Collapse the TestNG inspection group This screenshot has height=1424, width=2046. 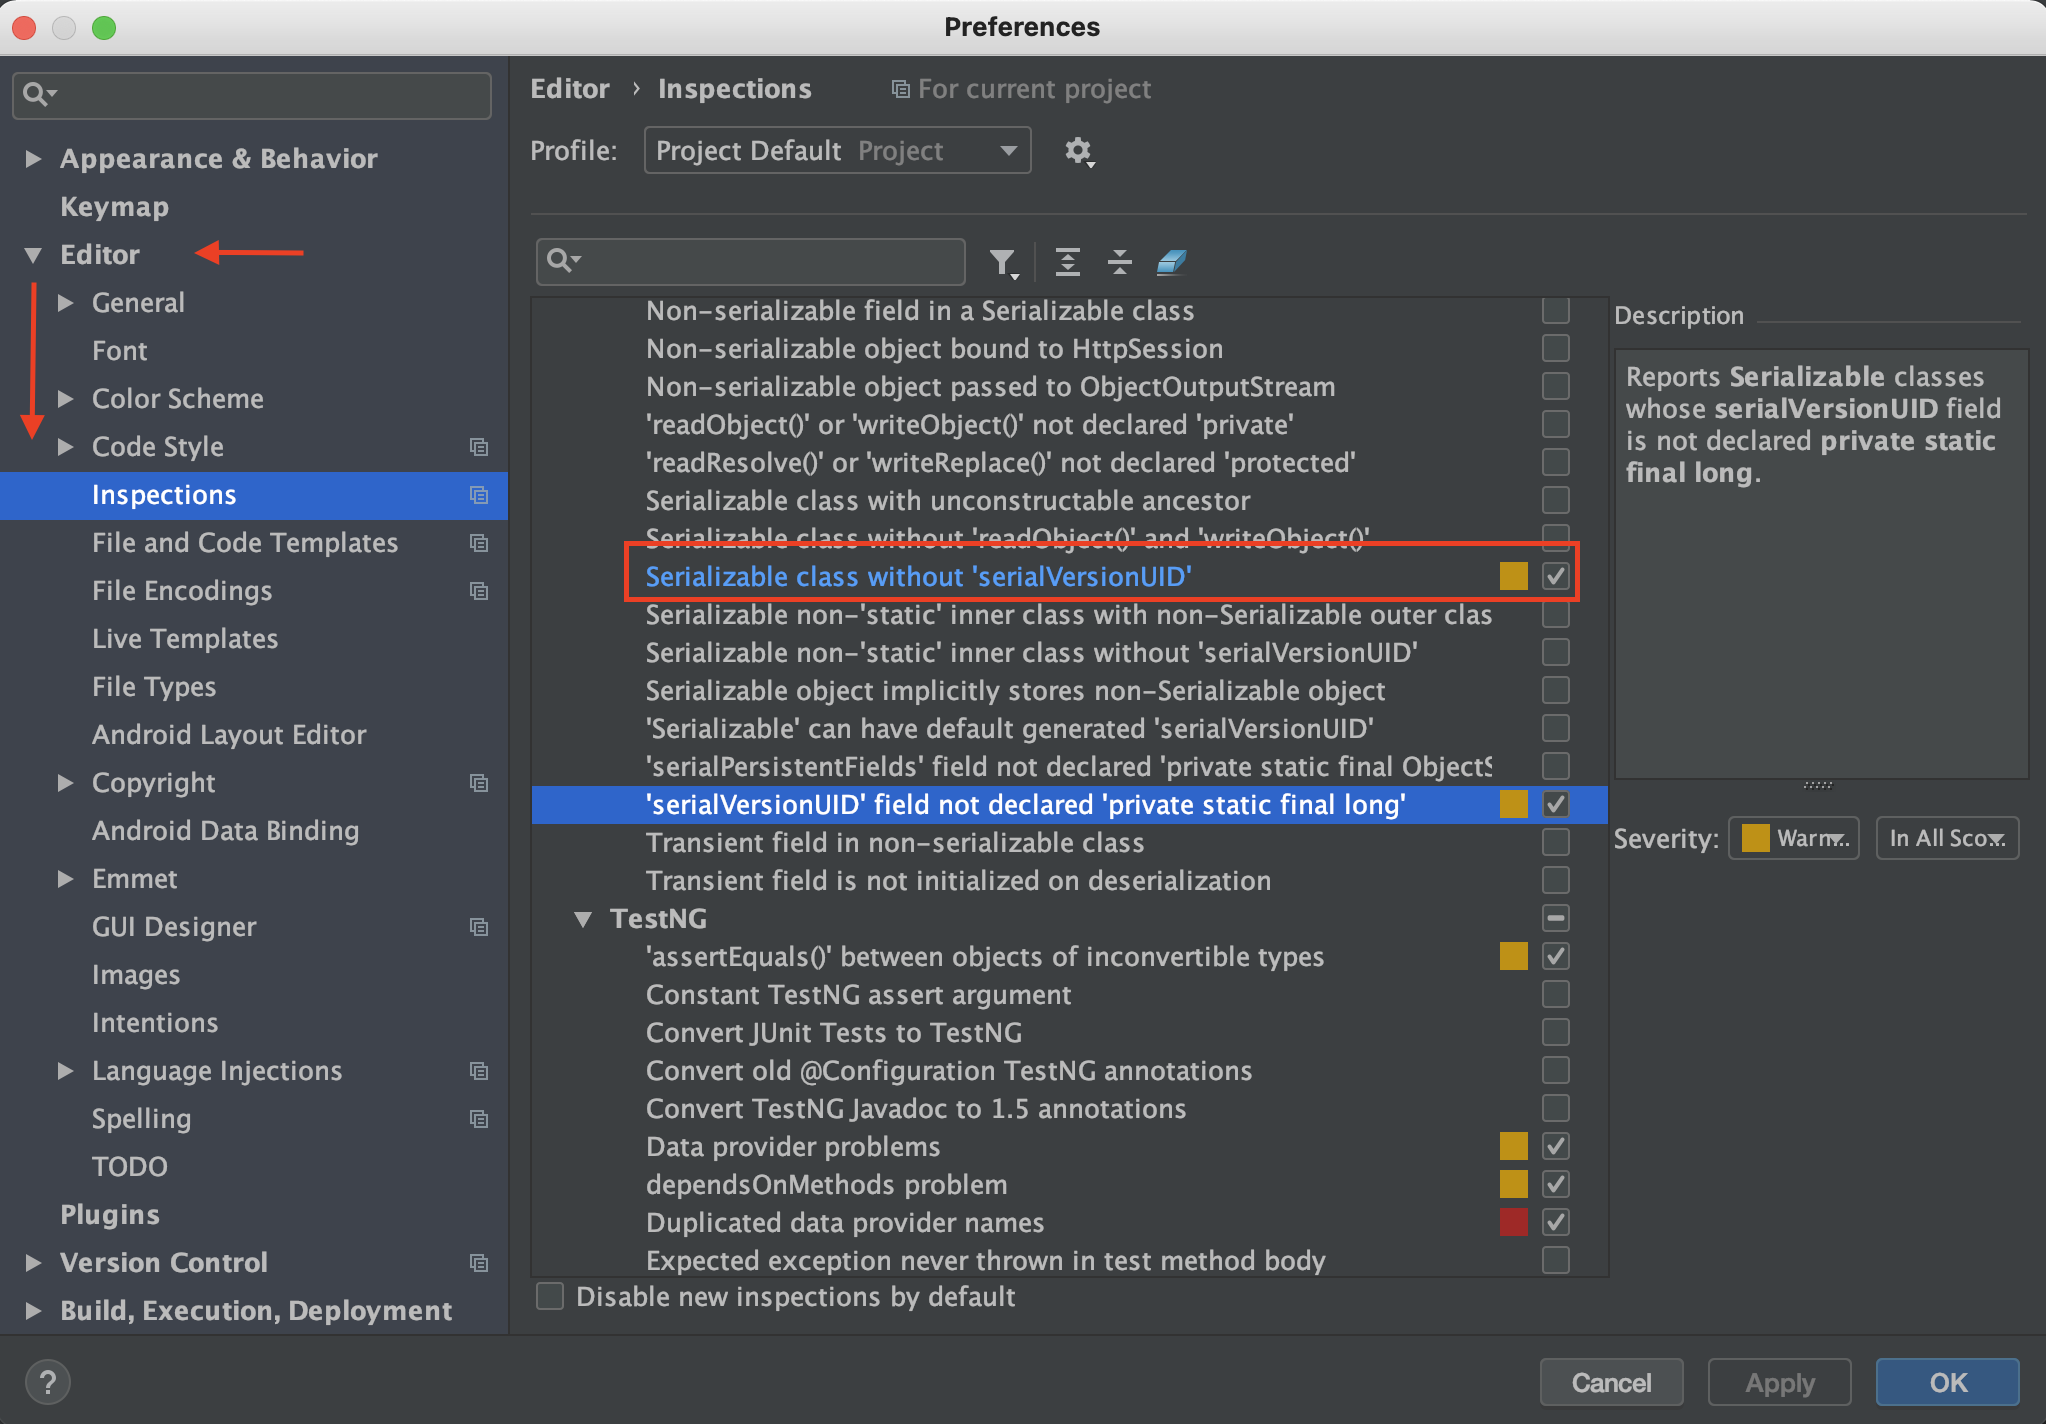[x=584, y=918]
